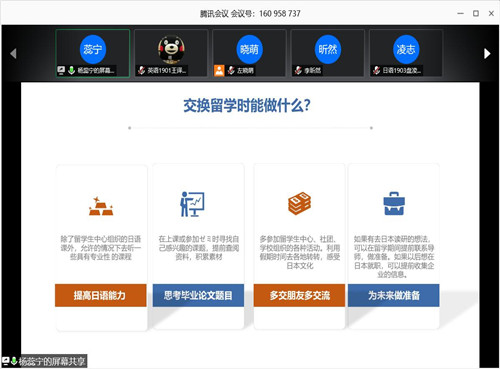Screen dimensions: 500x369
Task: Click screen-share icon on 蕊宁's tile
Action: click(x=61, y=70)
